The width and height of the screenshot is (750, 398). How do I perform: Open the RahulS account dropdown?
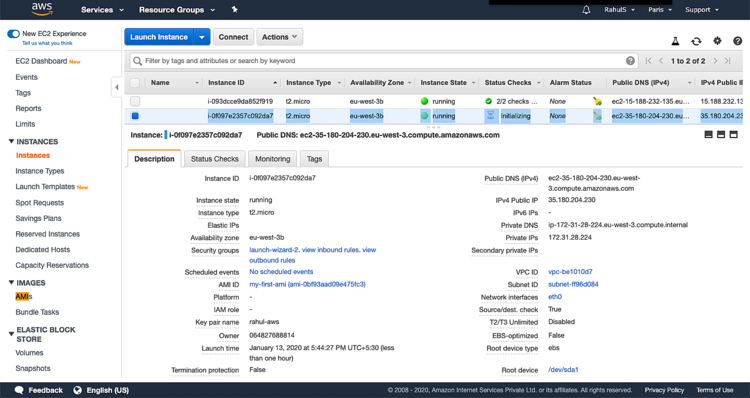point(619,10)
